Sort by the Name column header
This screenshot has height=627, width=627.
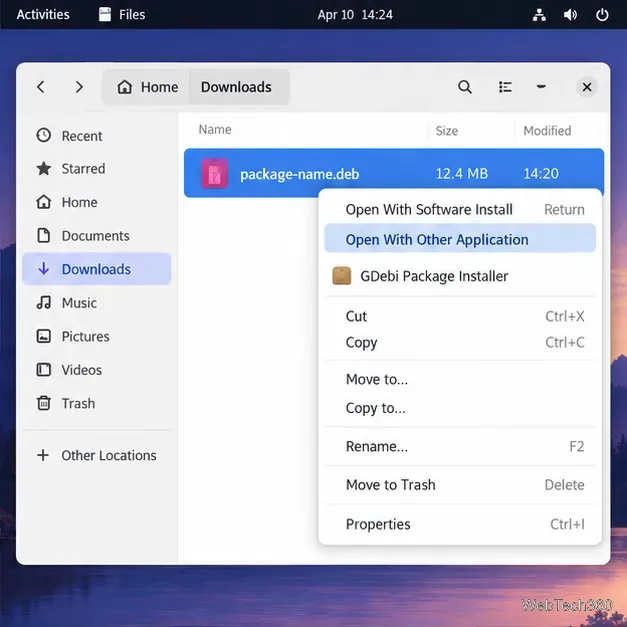click(x=215, y=130)
